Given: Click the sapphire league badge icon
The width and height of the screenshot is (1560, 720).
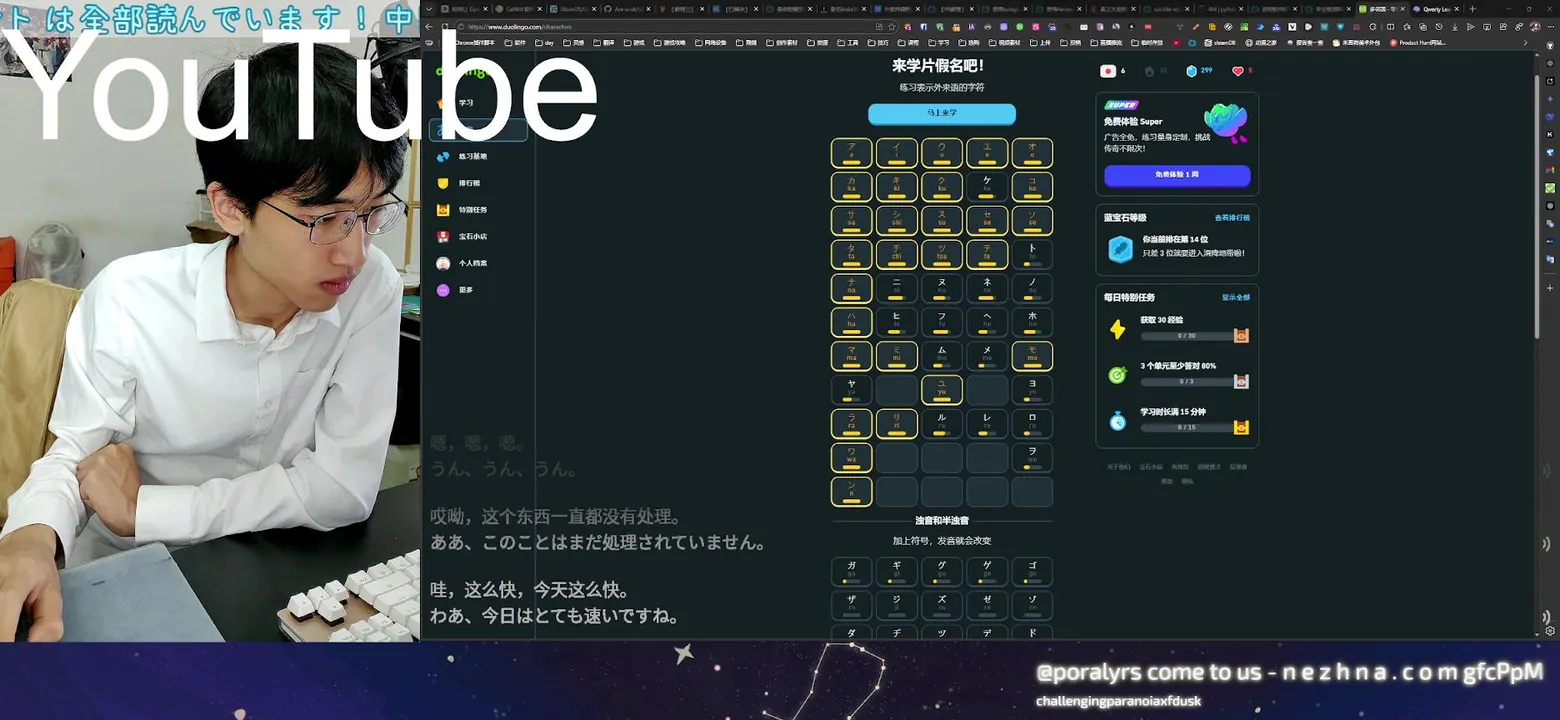Looking at the screenshot, I should click(1120, 249).
